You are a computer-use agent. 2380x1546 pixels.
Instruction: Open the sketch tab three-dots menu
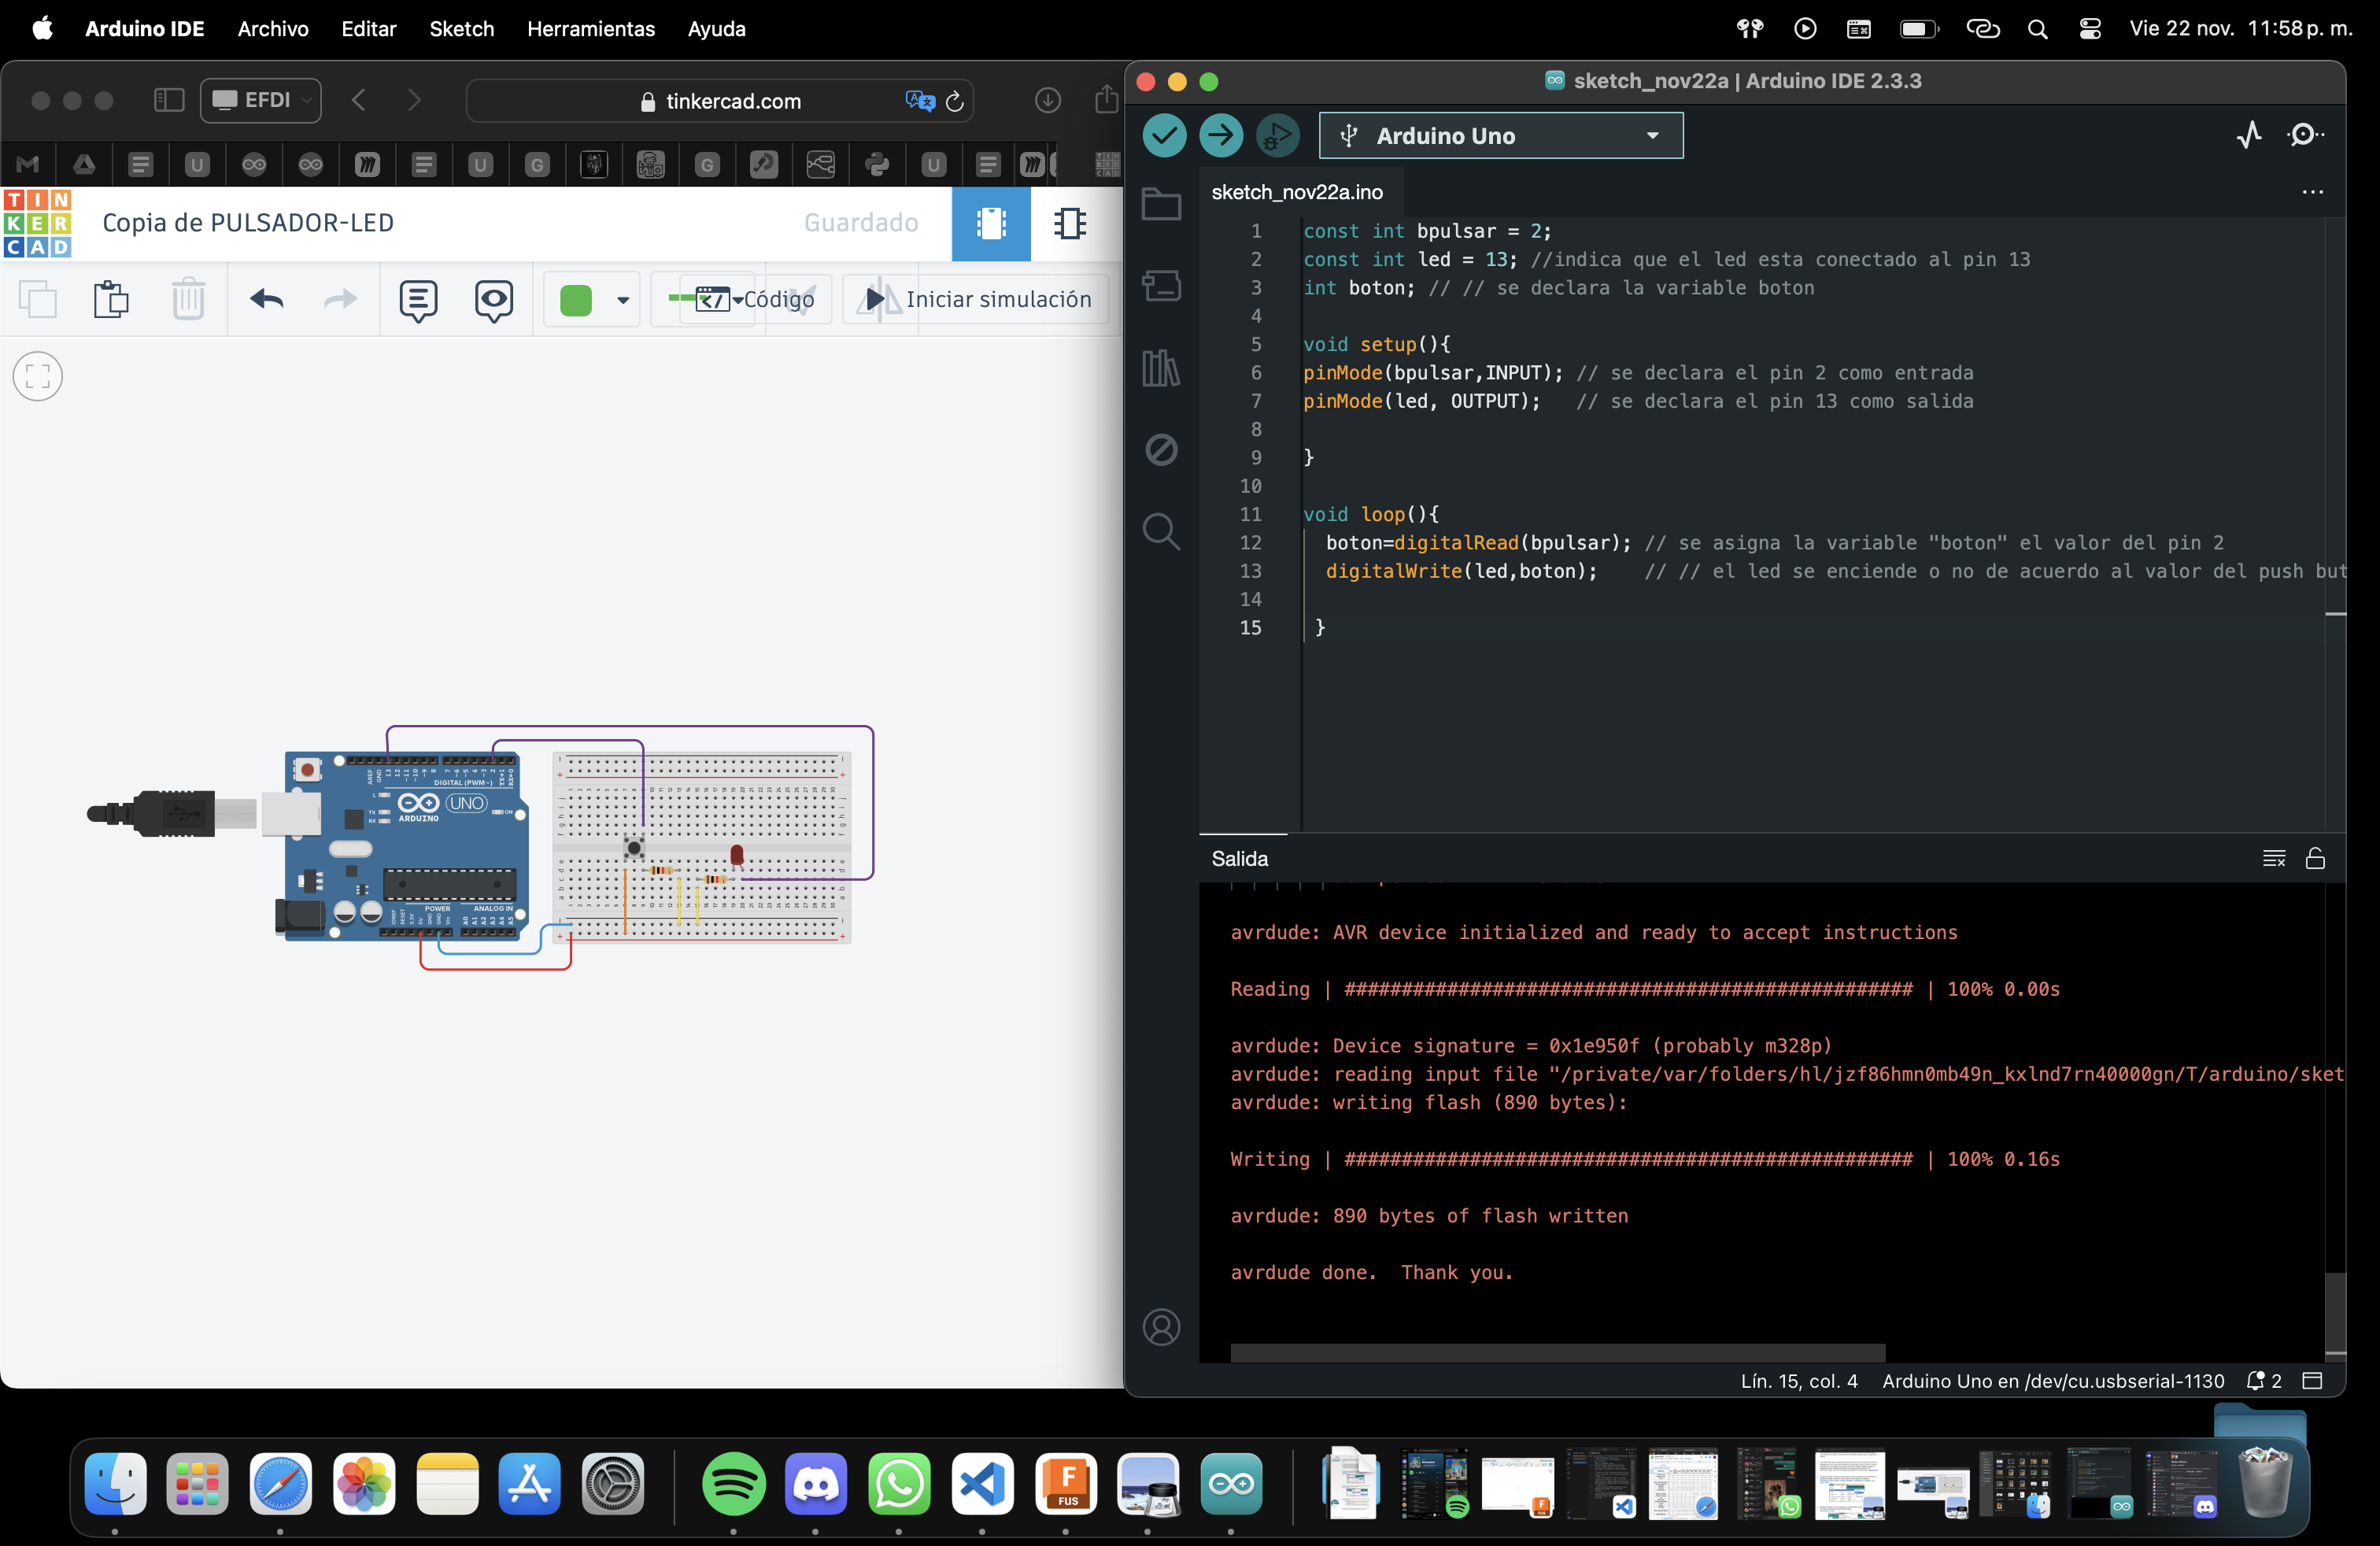pos(2312,192)
